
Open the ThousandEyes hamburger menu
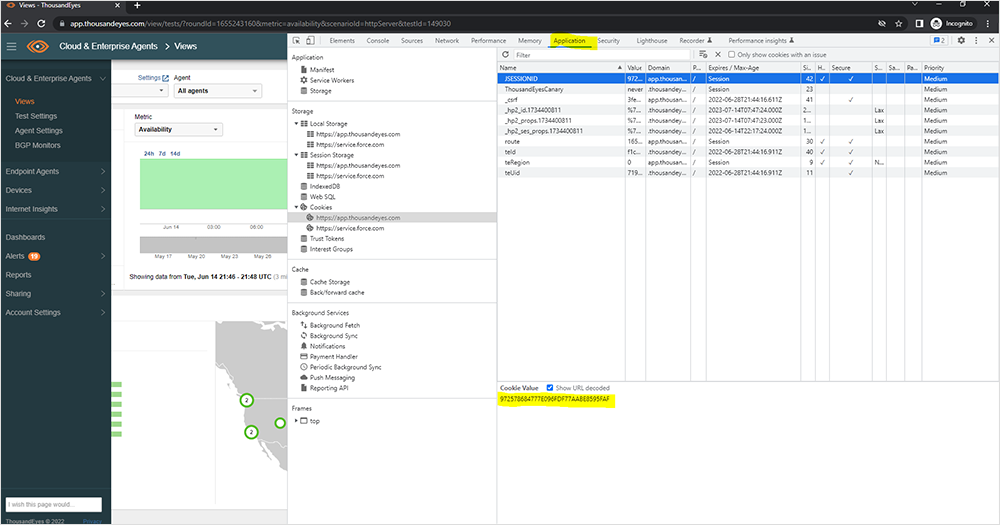[x=11, y=46]
